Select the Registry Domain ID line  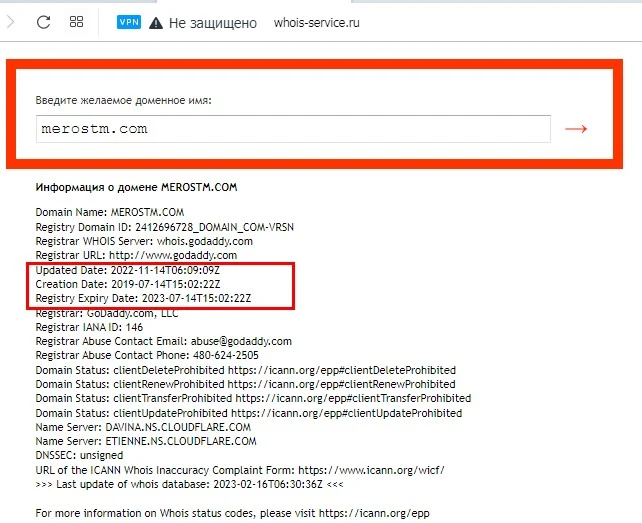point(165,227)
